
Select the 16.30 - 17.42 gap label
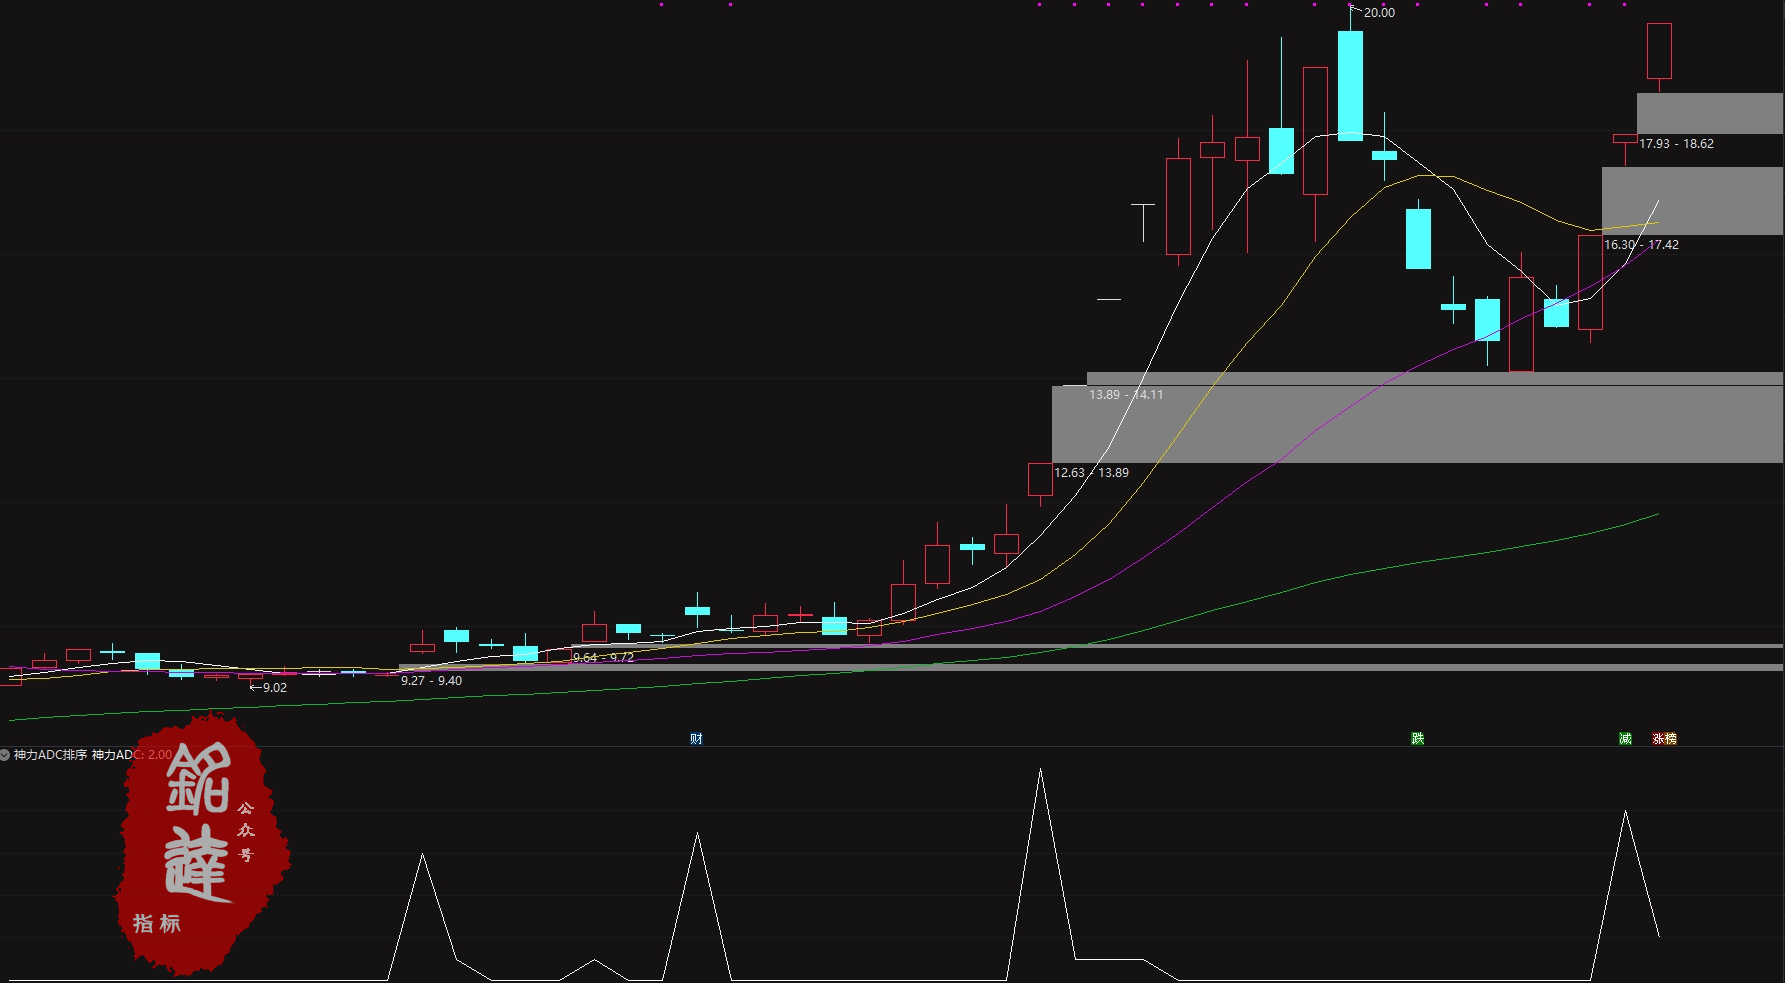1641,245
